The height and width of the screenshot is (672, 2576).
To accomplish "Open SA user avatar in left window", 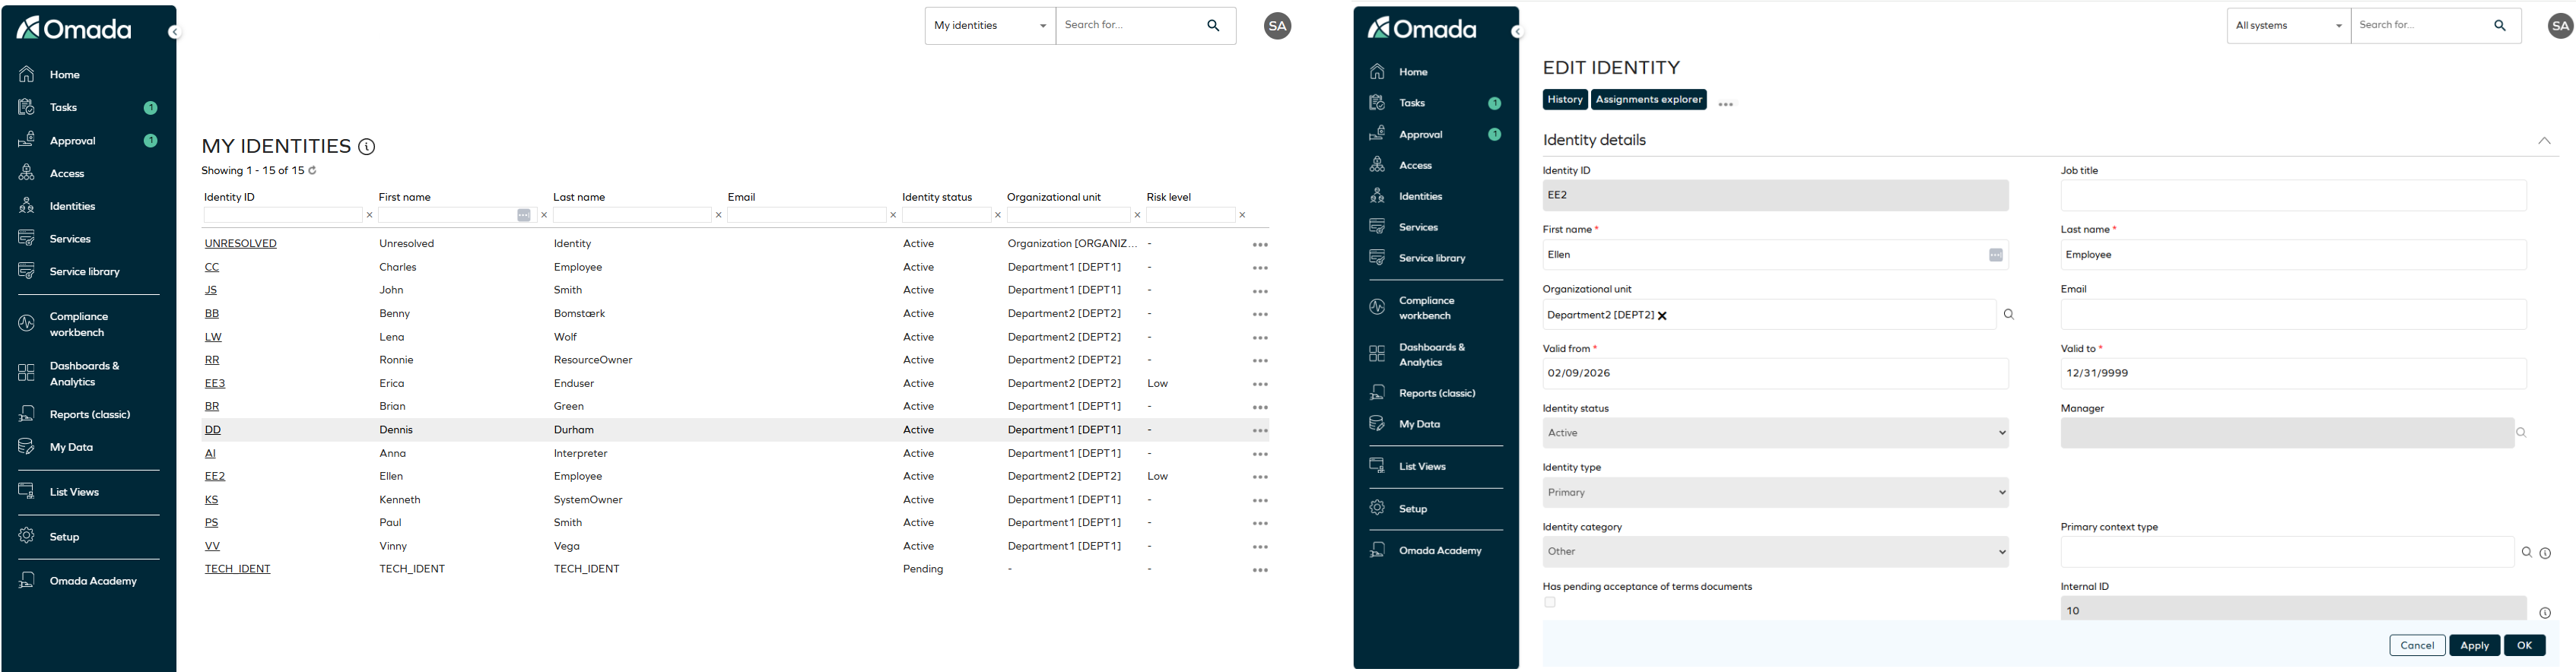I will coord(1277,26).
